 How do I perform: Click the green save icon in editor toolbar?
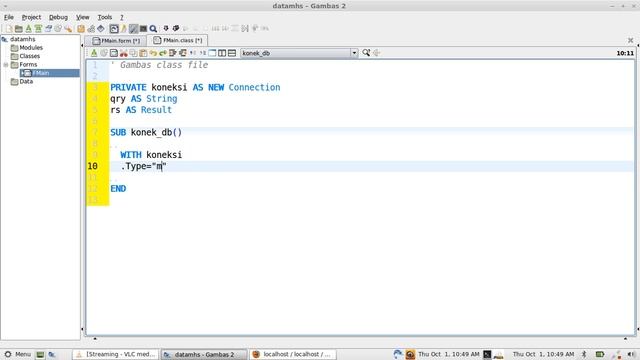pyautogui.click(x=94, y=53)
